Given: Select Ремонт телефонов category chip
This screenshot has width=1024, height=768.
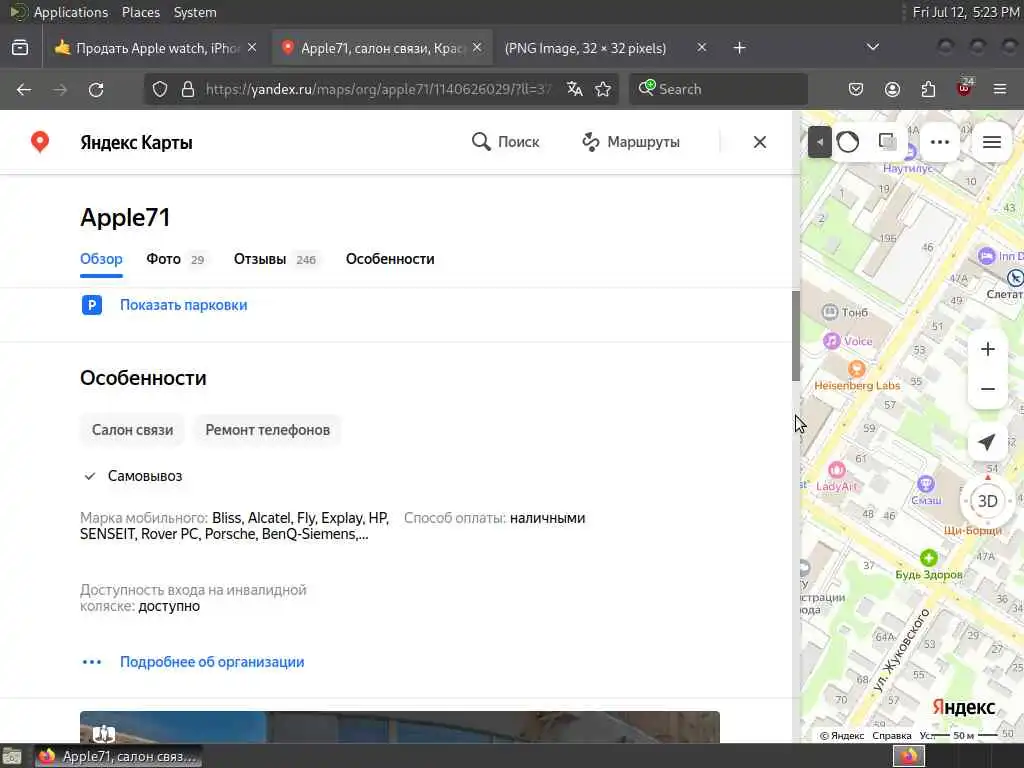Looking at the screenshot, I should 268,430.
